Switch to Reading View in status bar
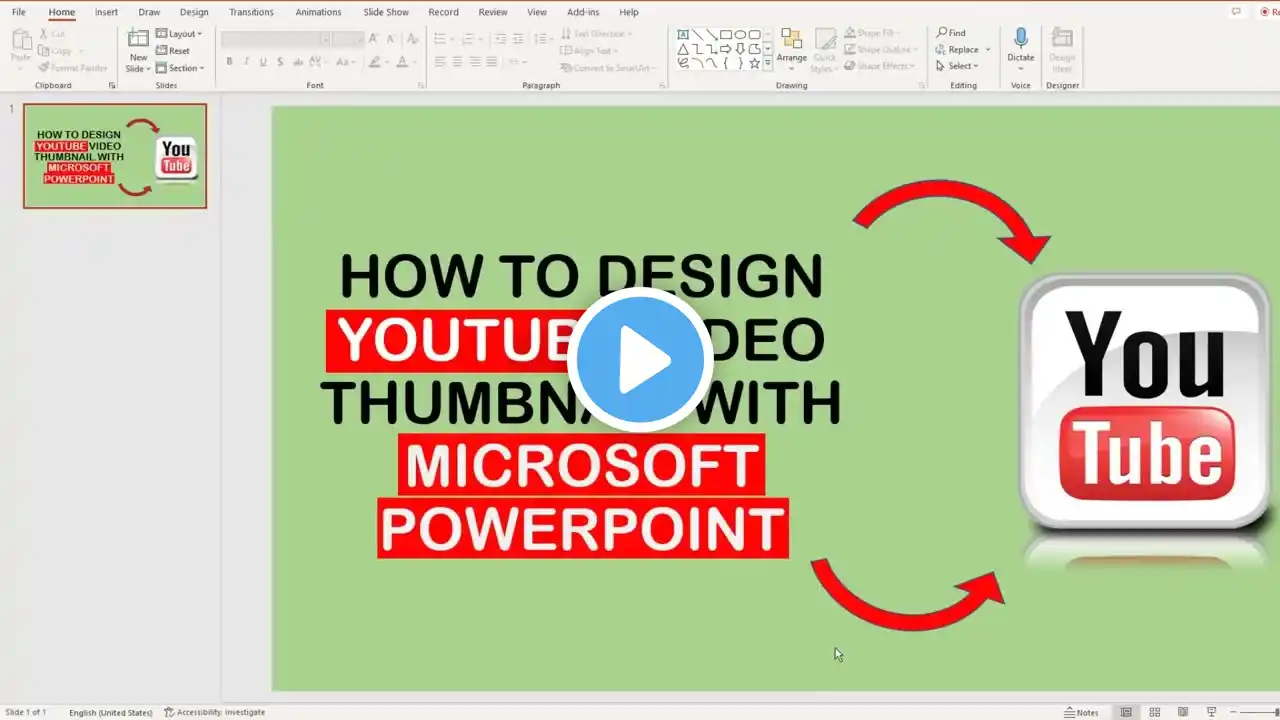 coord(1183,712)
